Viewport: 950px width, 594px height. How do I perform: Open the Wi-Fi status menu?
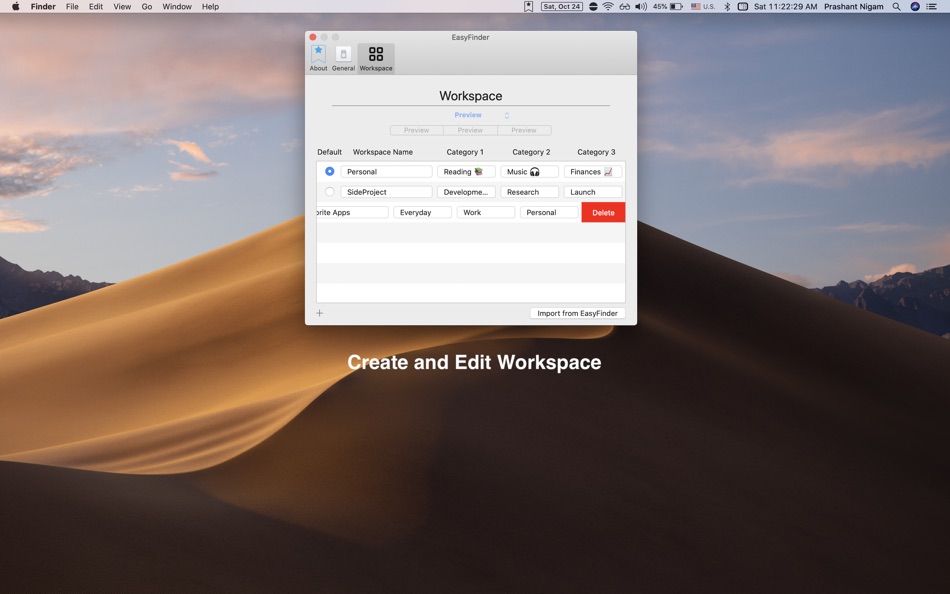[608, 7]
